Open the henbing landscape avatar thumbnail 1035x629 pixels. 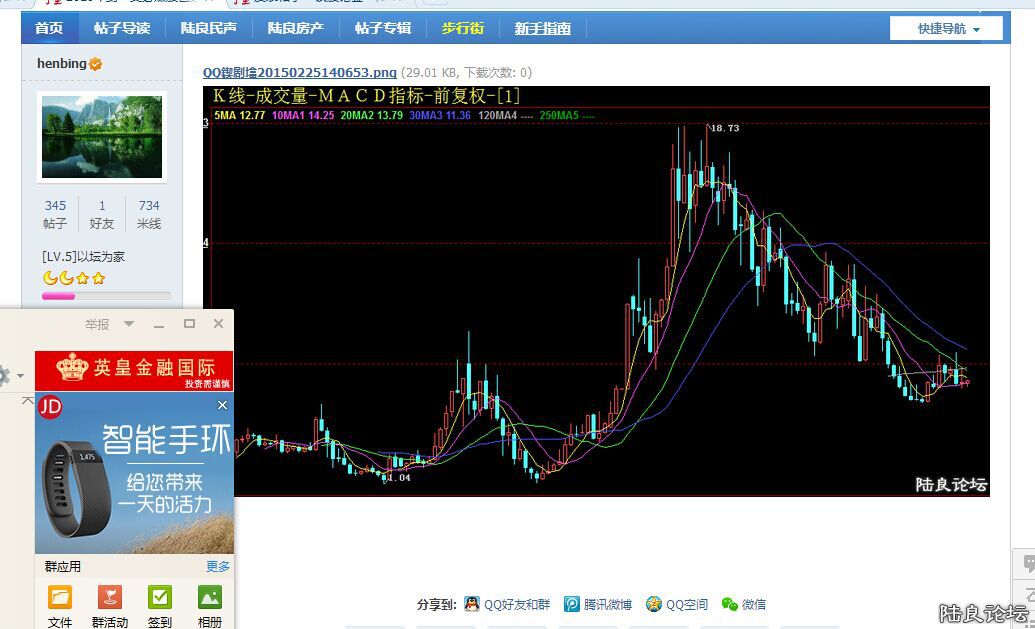(102, 137)
